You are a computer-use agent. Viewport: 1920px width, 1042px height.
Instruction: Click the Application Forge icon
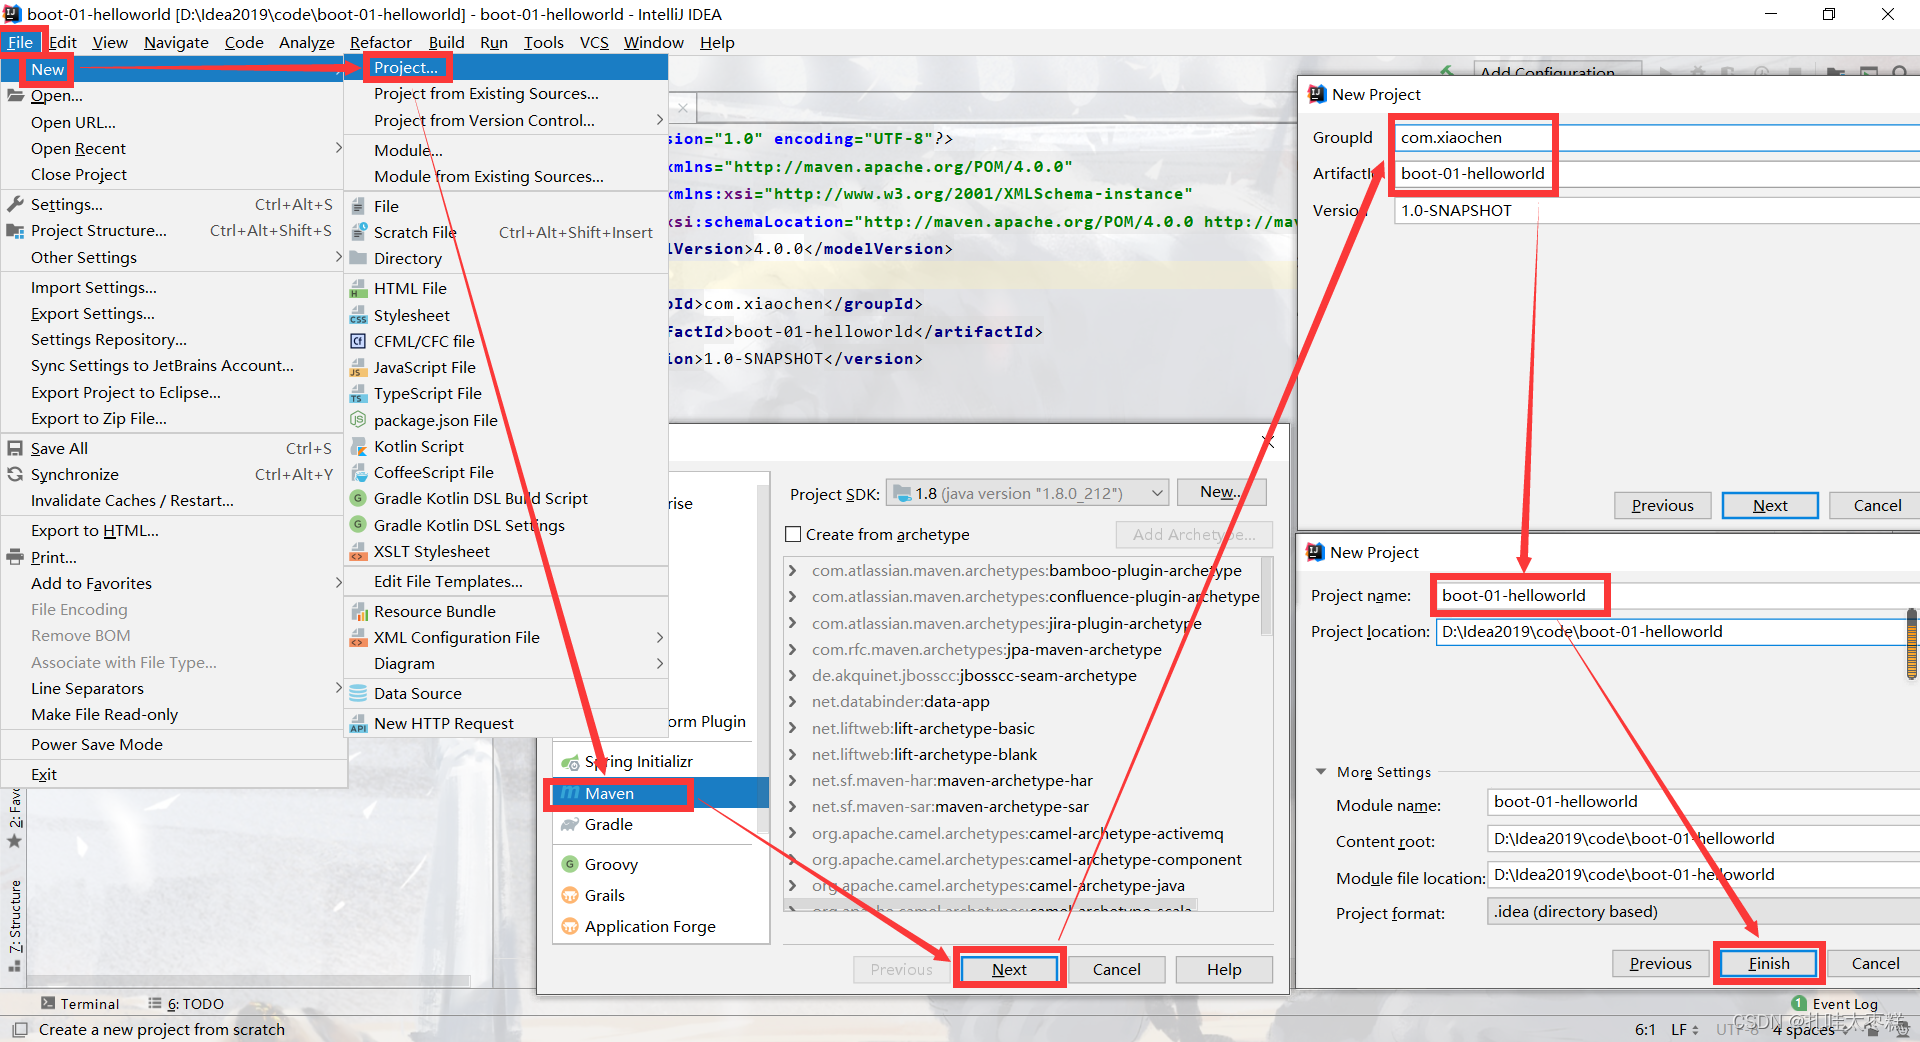tap(570, 927)
